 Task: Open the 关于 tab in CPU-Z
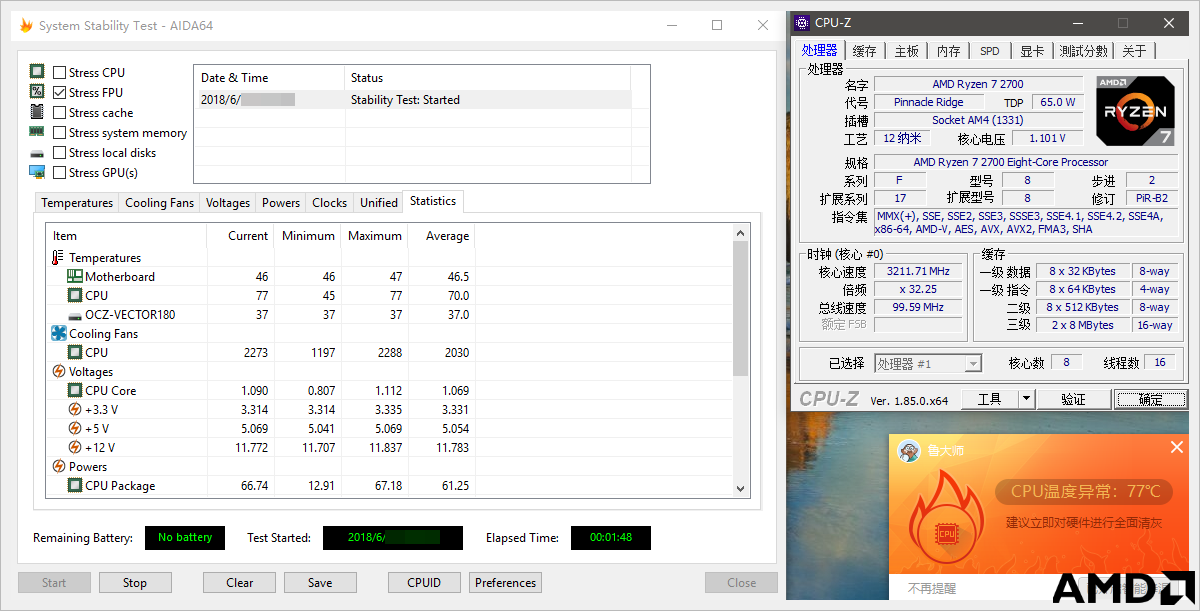click(1134, 51)
